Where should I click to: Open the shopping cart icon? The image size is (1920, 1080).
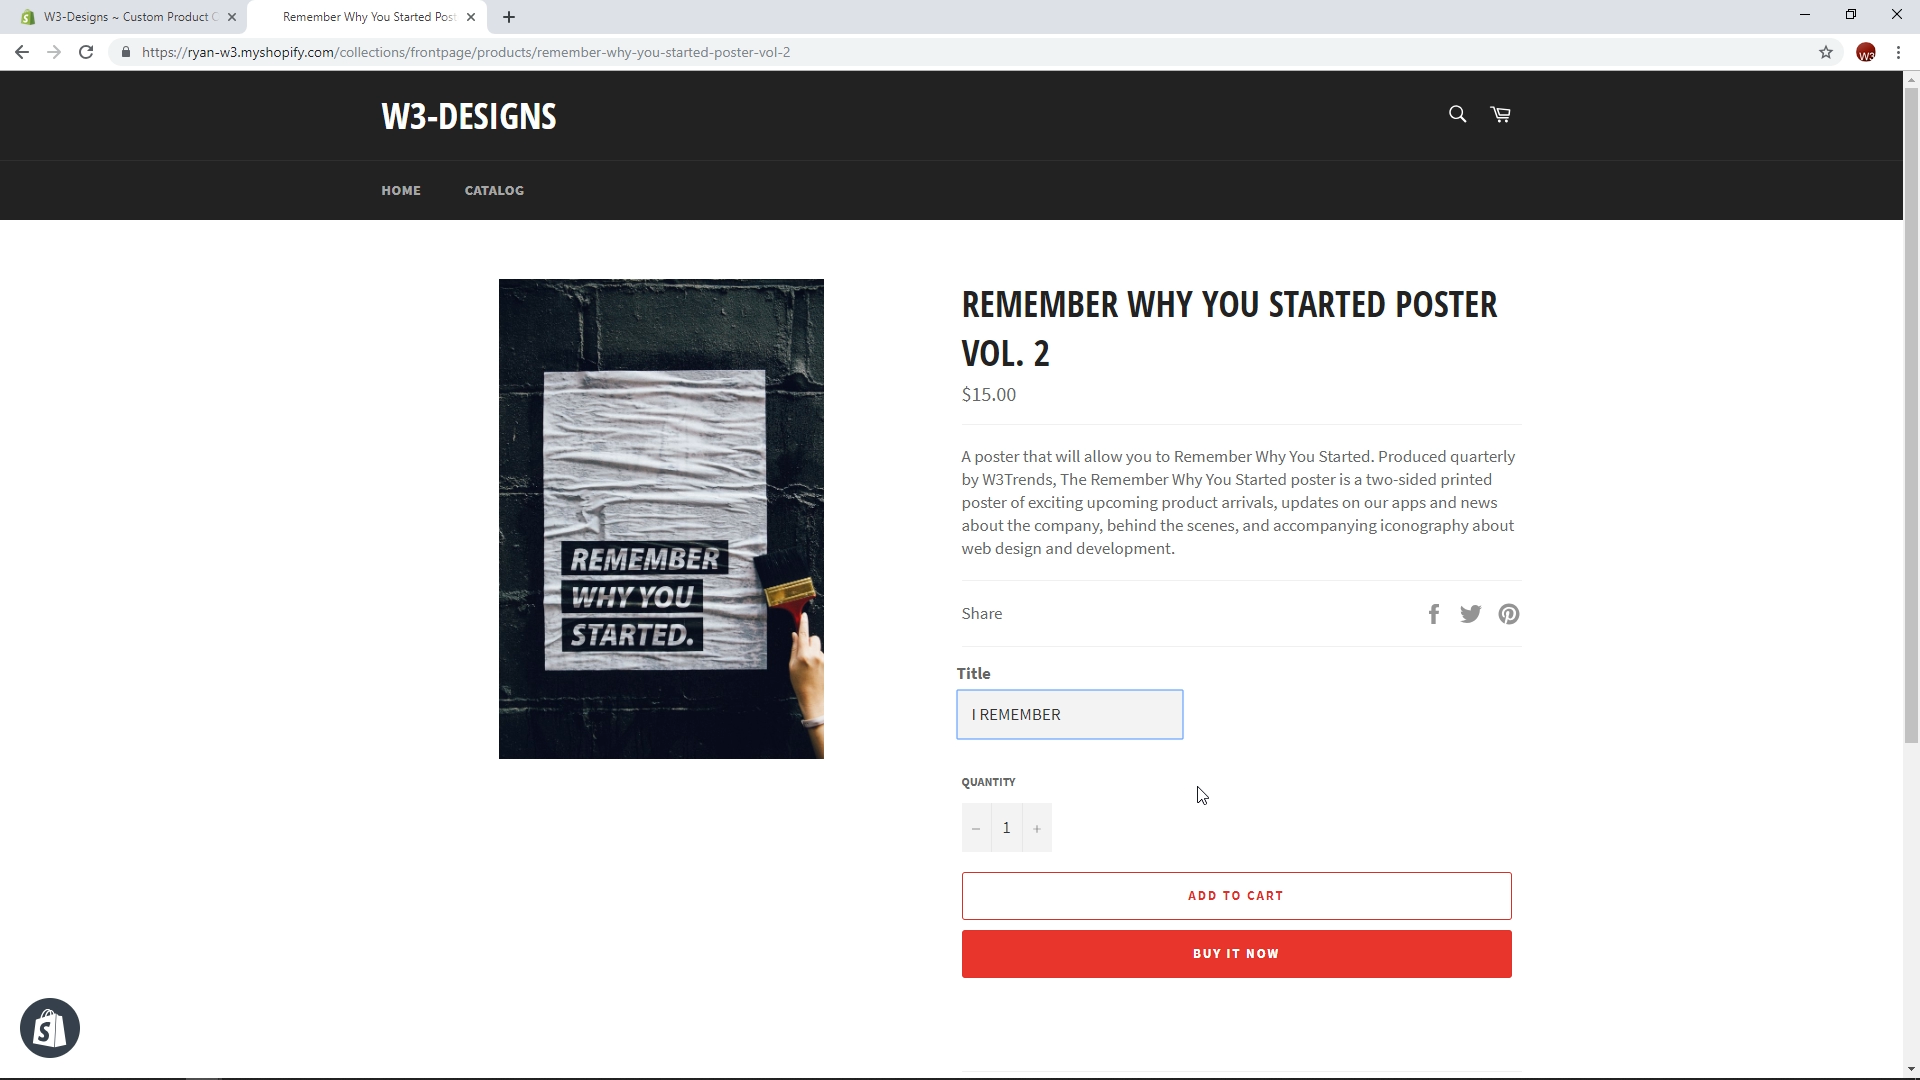coord(1500,114)
